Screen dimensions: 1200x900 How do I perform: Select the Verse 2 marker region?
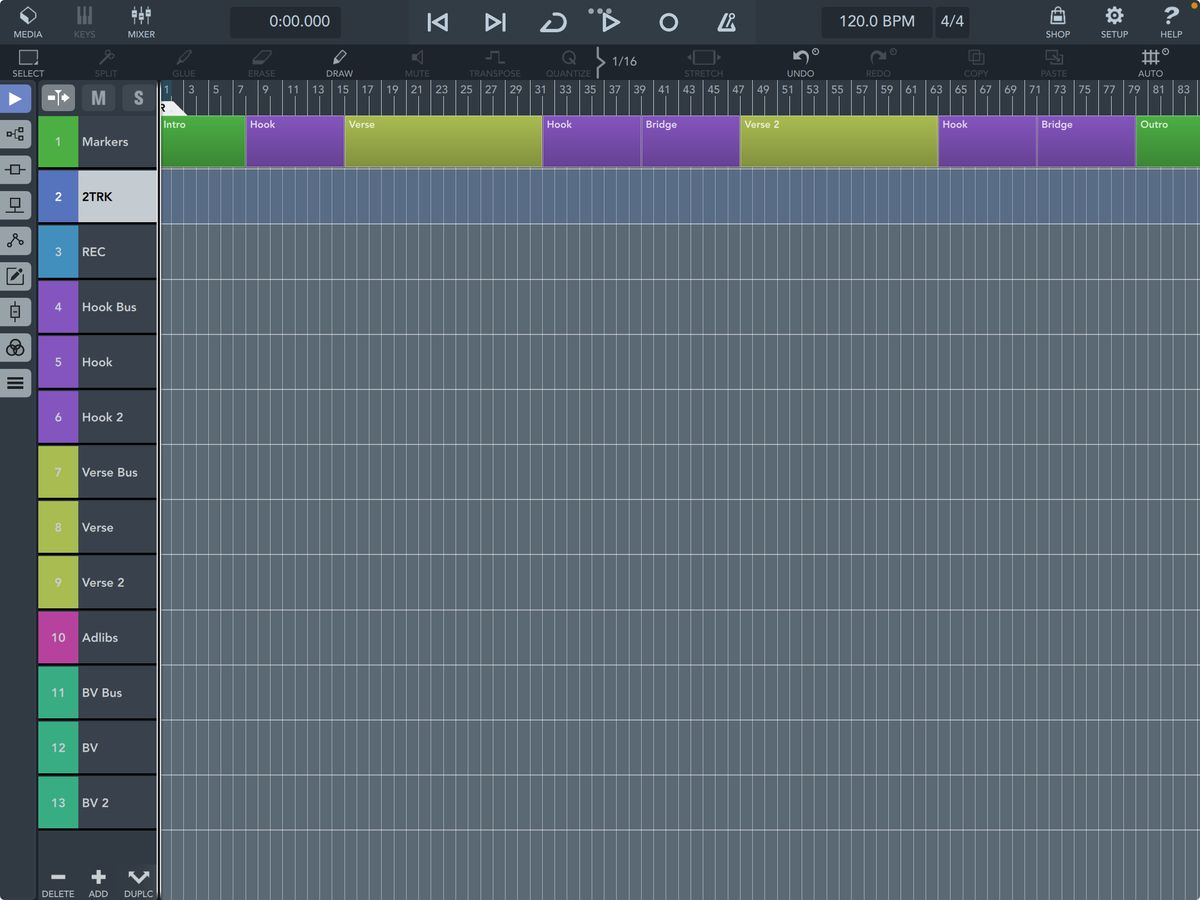[839, 141]
